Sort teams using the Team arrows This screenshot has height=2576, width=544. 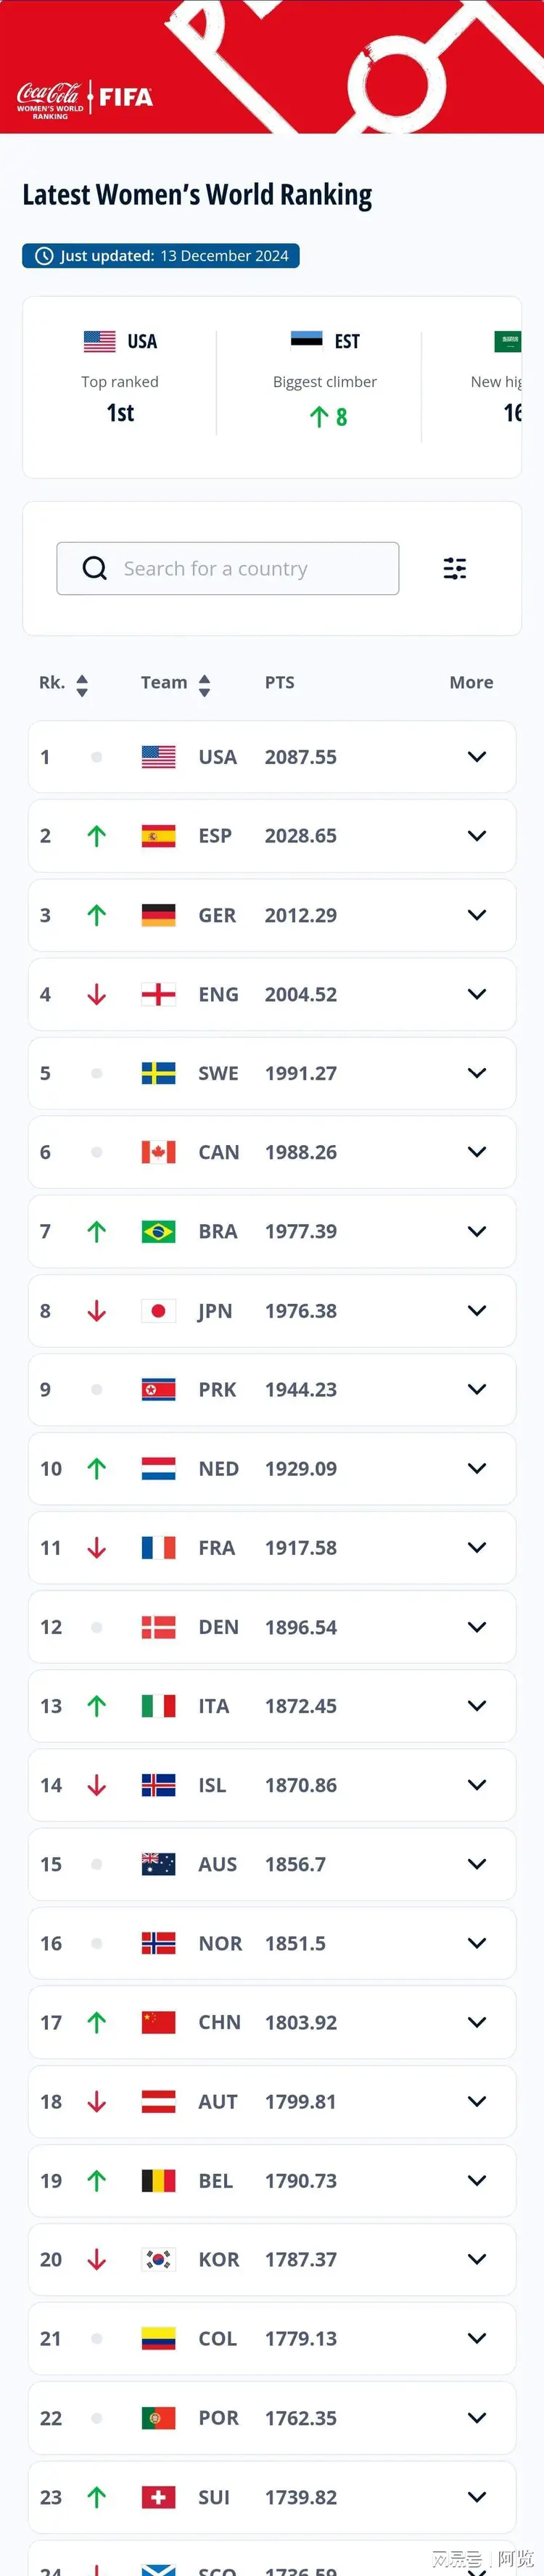(204, 684)
